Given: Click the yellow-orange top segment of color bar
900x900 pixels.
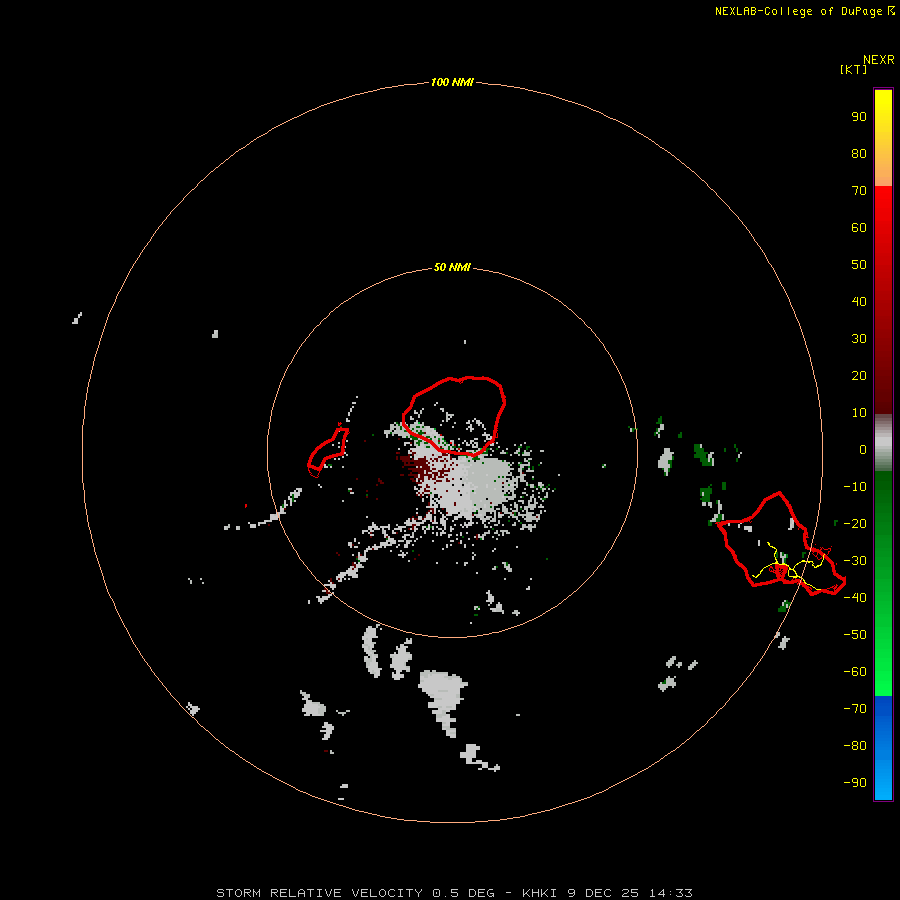Looking at the screenshot, I should pyautogui.click(x=883, y=138).
